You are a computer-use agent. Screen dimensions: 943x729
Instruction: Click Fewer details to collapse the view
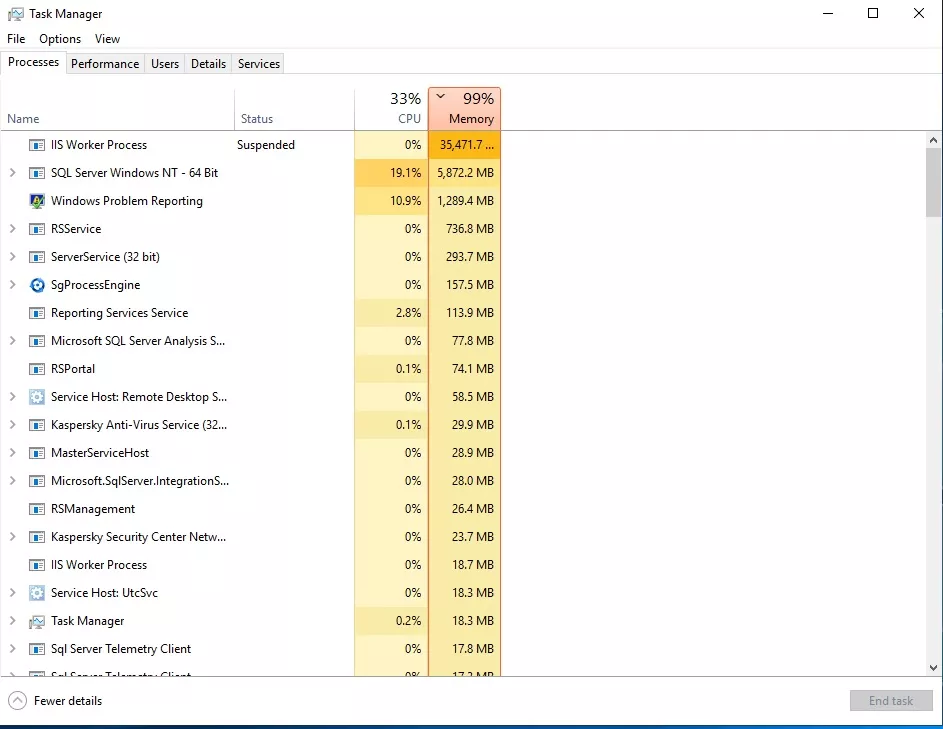click(x=55, y=701)
